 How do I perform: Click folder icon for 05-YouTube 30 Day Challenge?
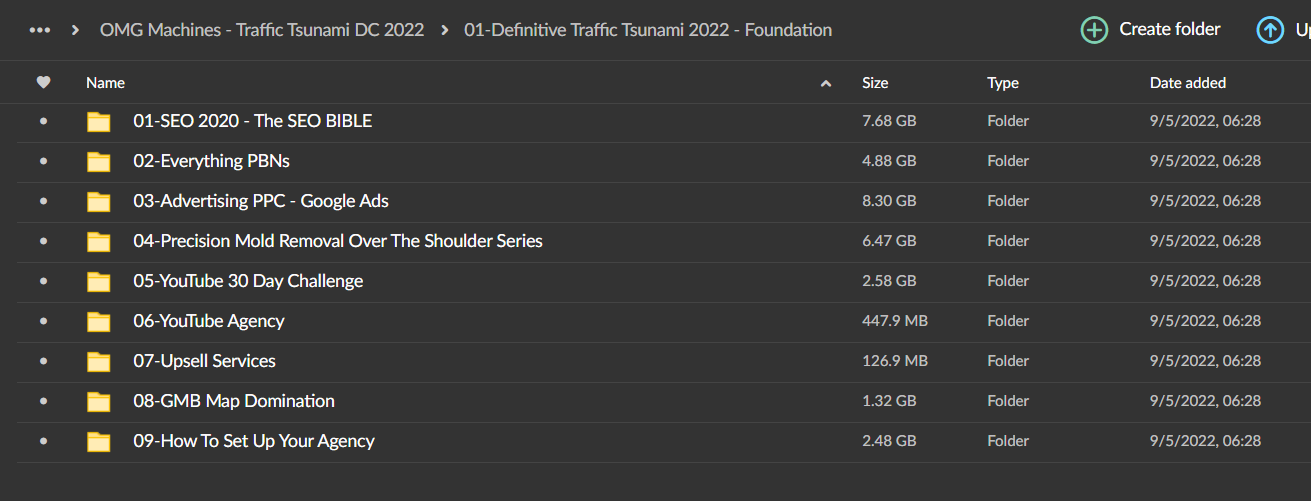point(98,281)
